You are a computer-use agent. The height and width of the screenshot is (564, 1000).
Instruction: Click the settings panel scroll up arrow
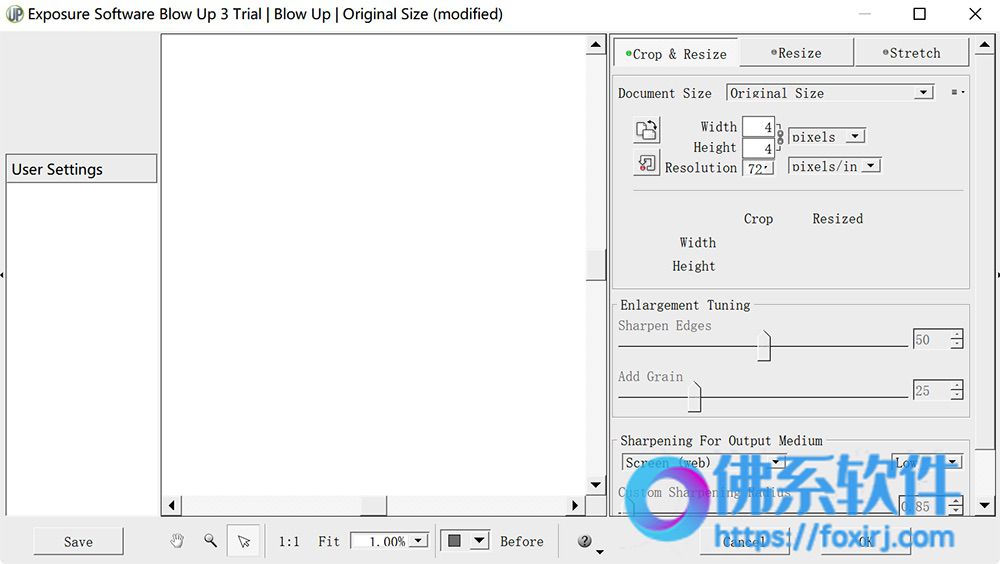click(x=985, y=44)
